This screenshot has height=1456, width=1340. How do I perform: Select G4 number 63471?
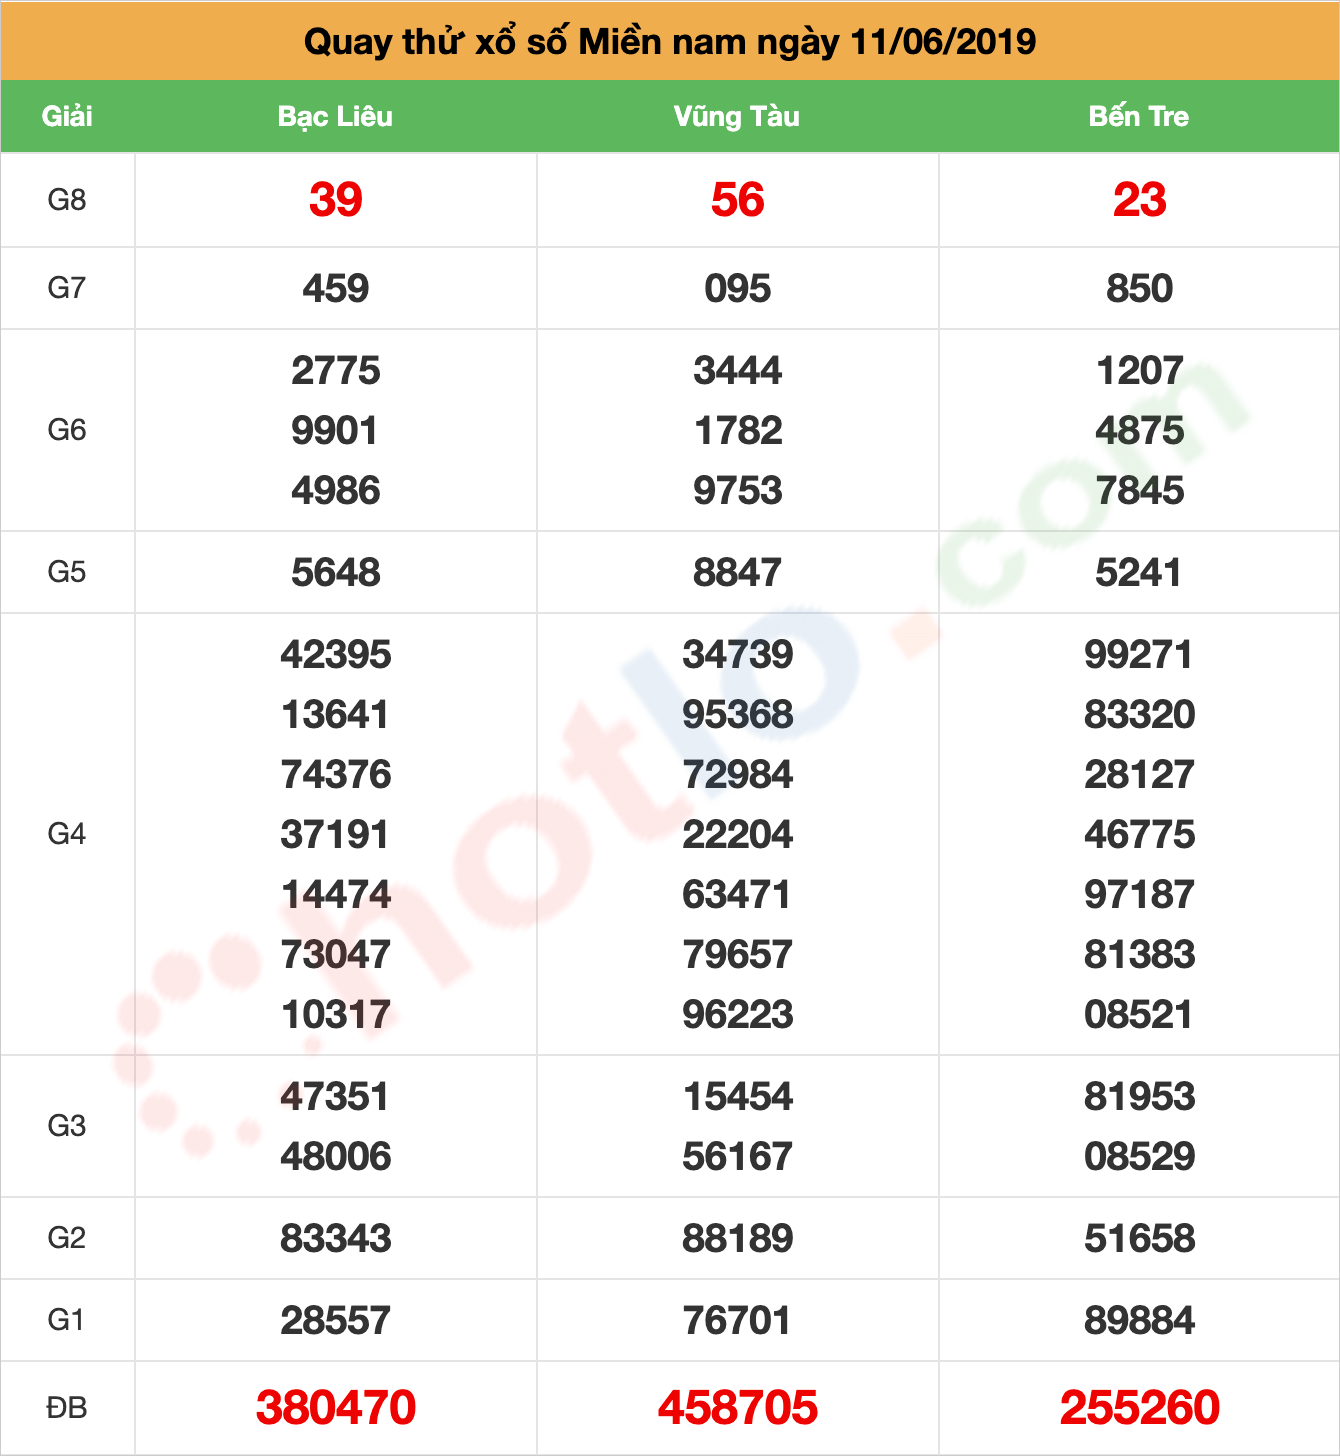[738, 895]
